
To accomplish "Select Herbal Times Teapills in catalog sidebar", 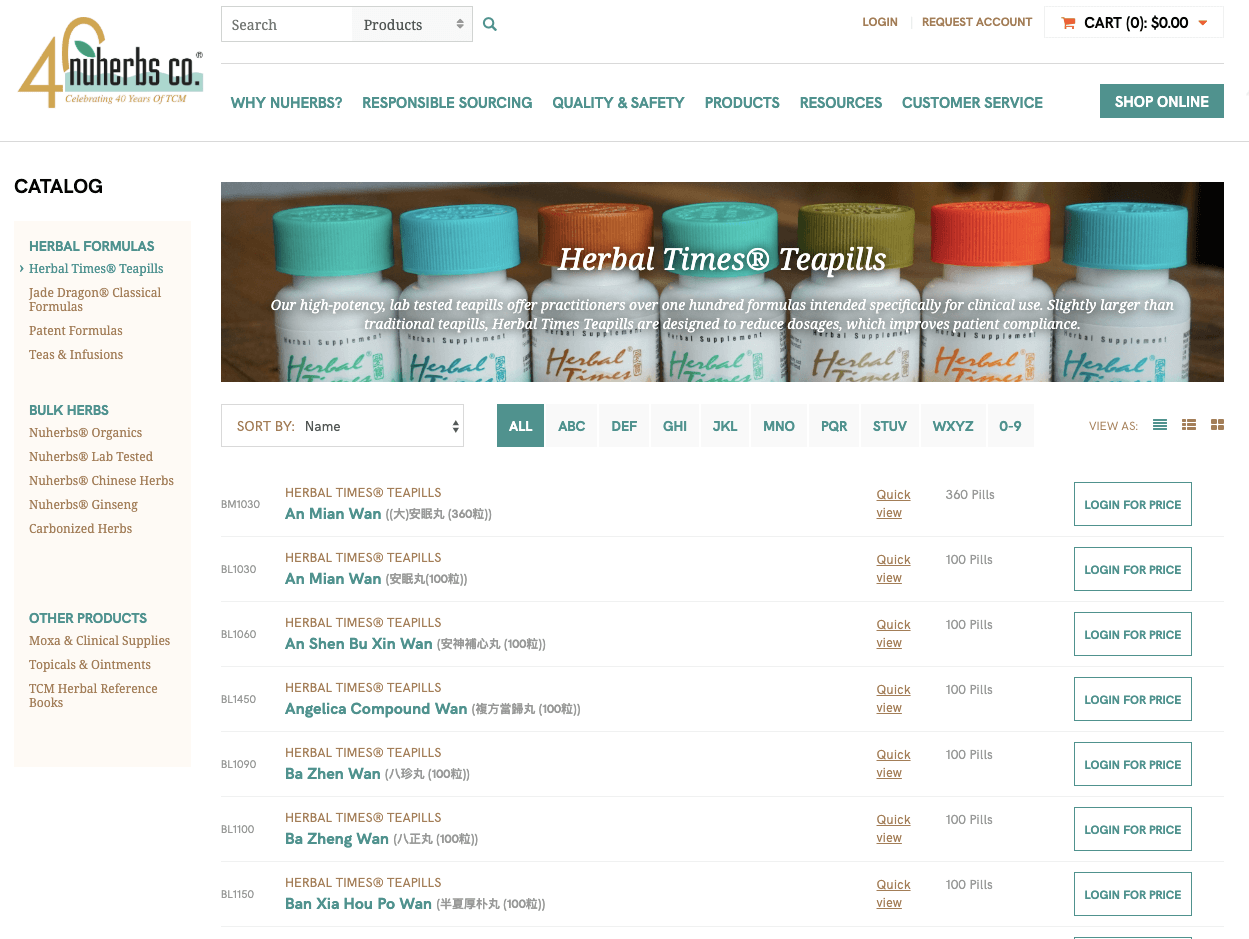I will (x=96, y=269).
